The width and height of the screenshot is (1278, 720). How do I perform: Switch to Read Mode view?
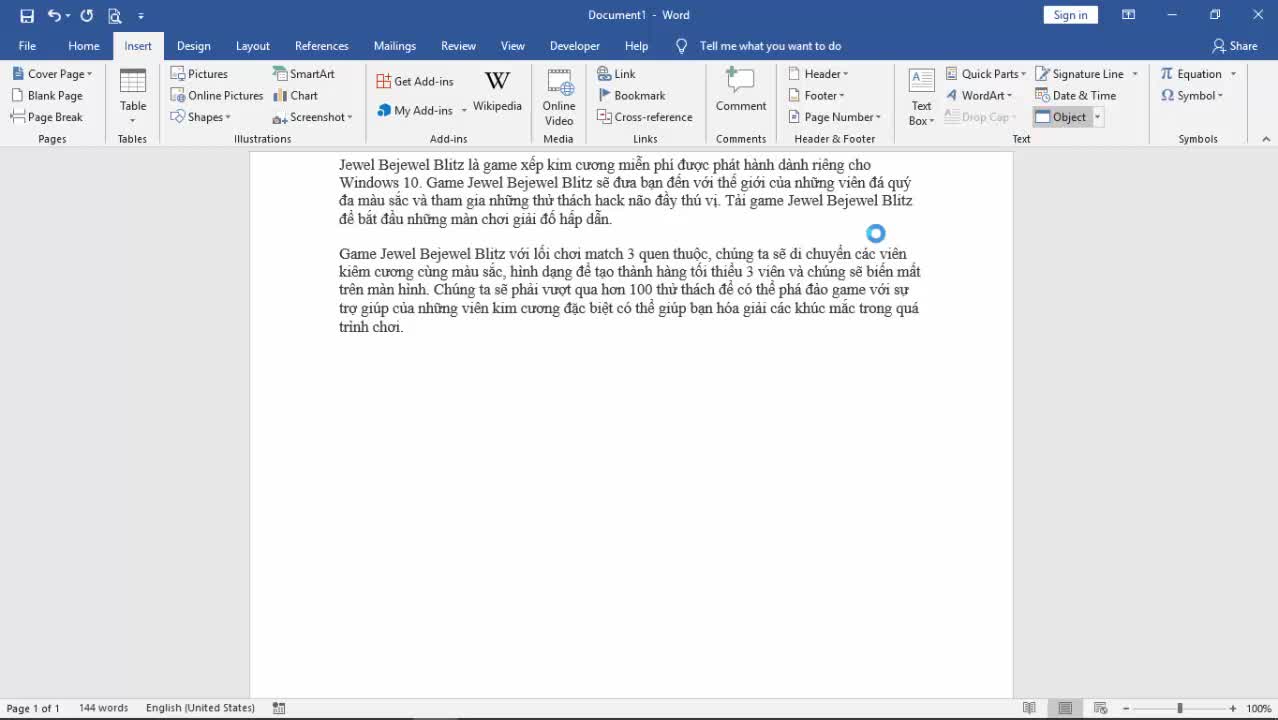[x=1029, y=708]
